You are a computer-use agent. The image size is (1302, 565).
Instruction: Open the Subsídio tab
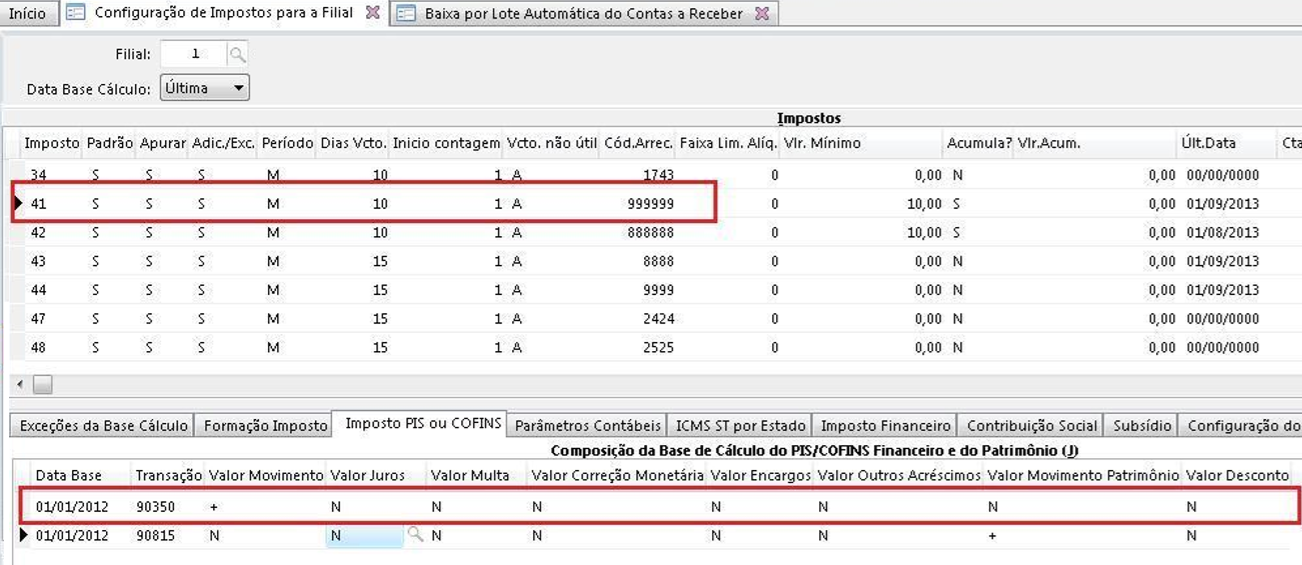point(1141,425)
